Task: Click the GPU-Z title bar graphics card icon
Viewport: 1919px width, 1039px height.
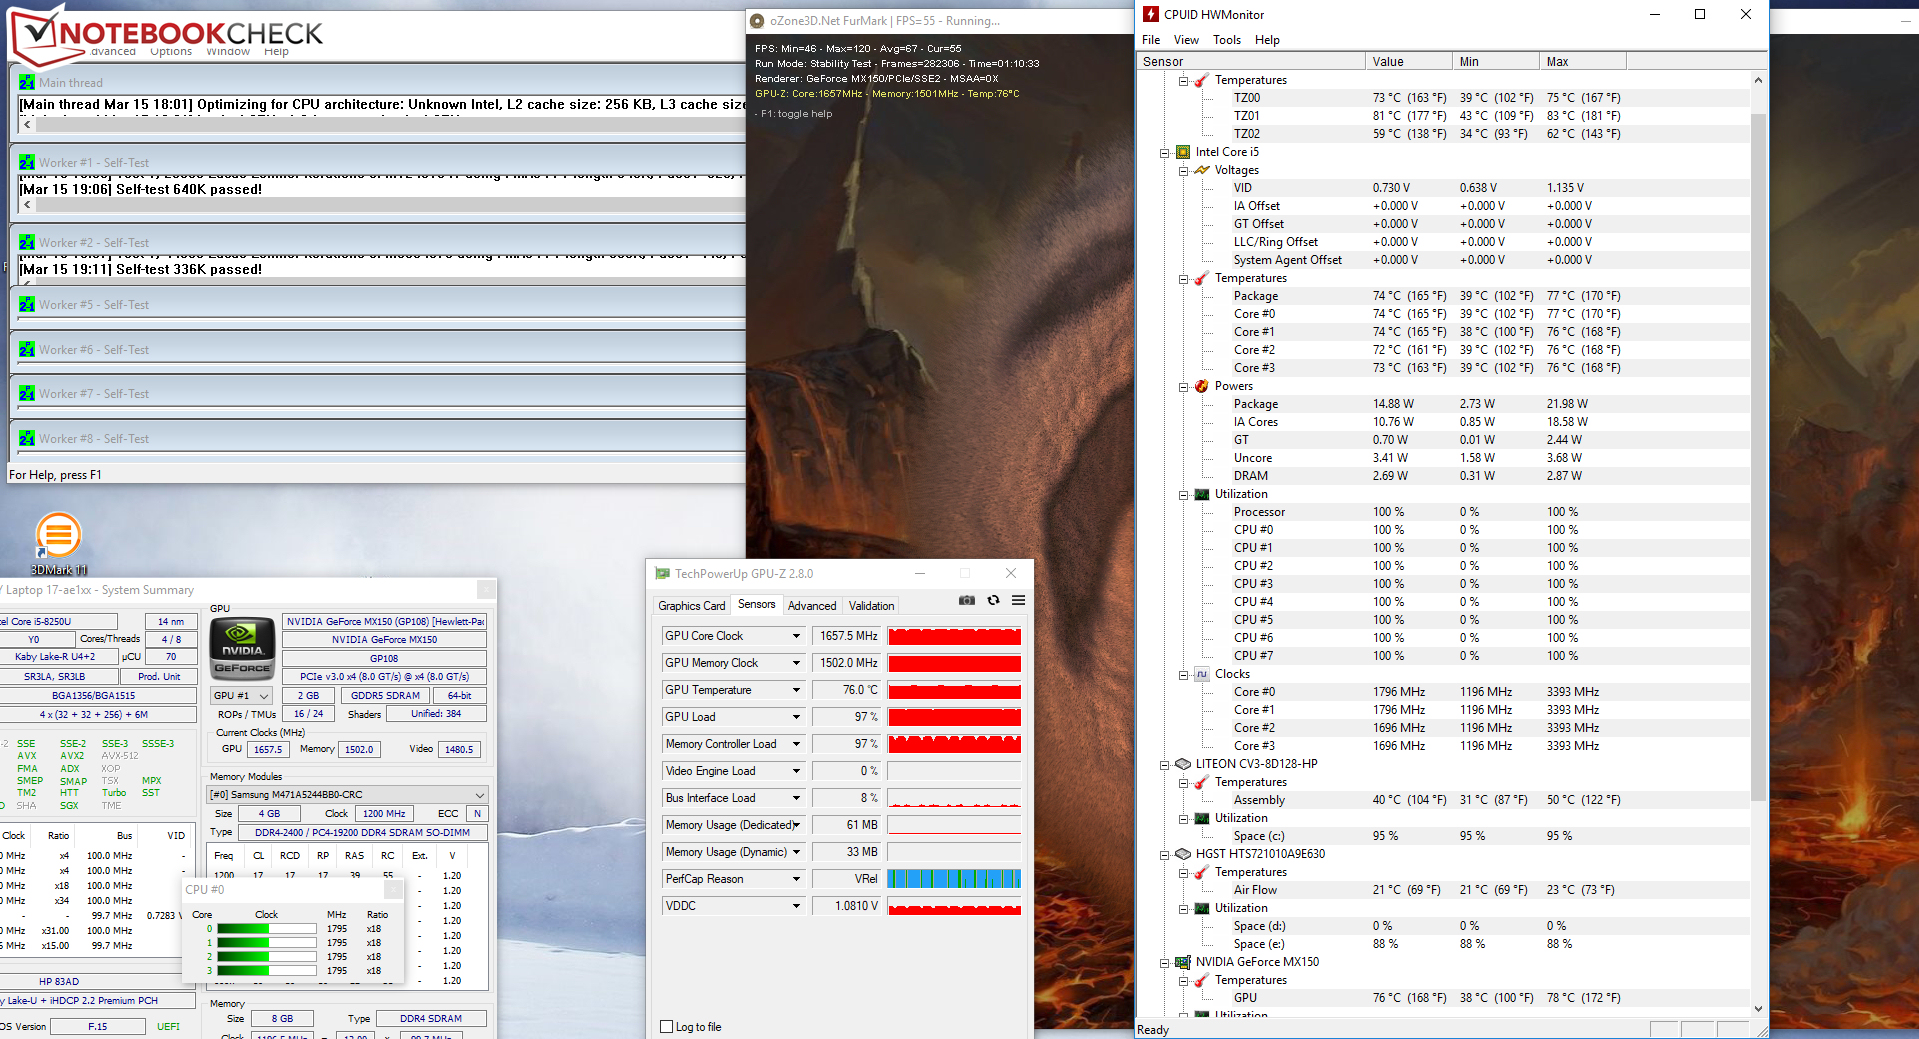Action: pos(662,573)
